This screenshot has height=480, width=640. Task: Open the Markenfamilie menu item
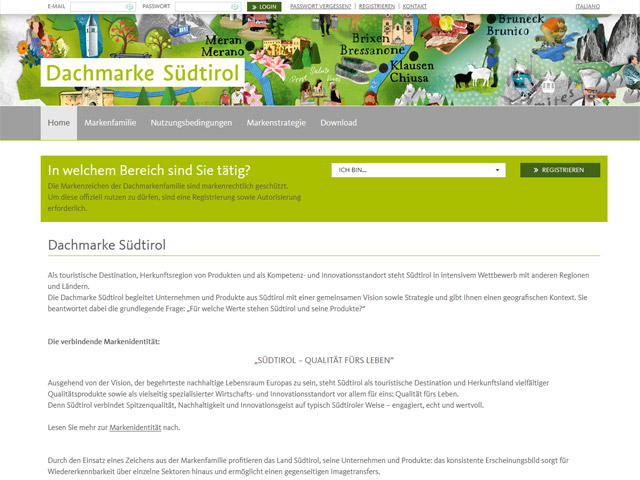coord(111,123)
